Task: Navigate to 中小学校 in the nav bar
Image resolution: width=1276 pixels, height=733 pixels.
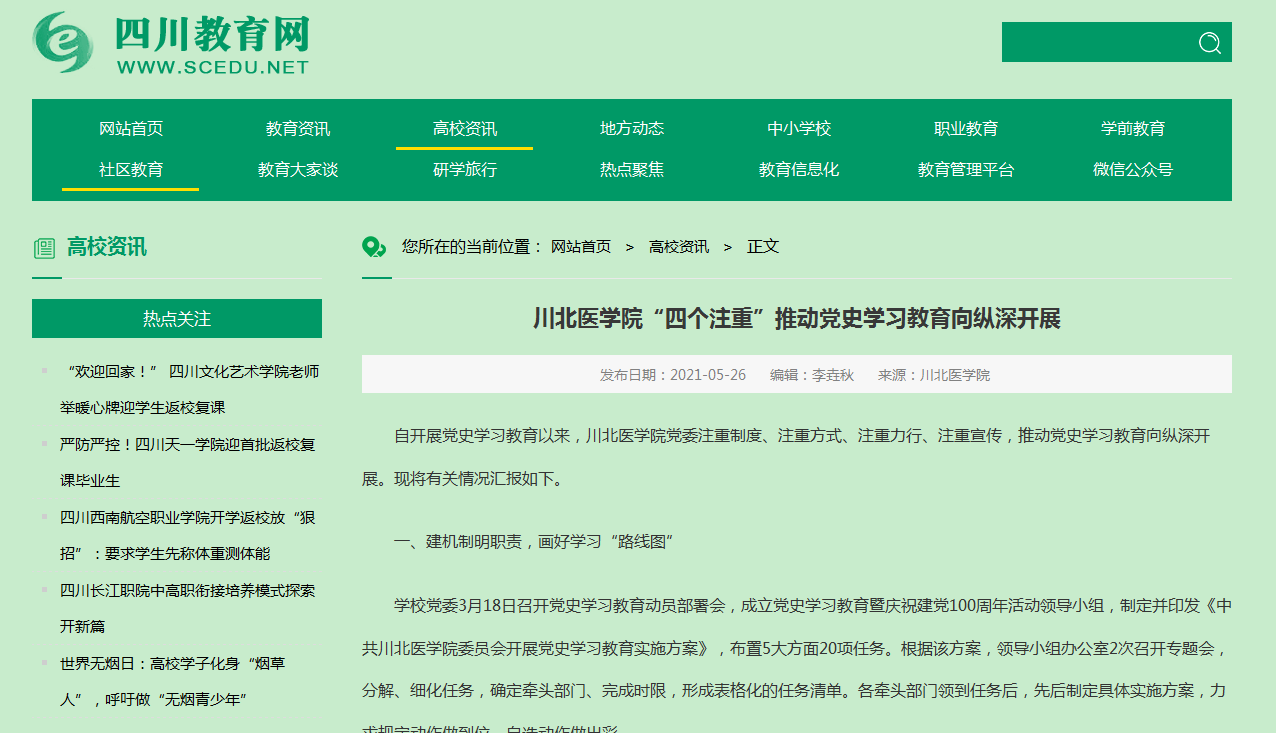Action: click(799, 128)
